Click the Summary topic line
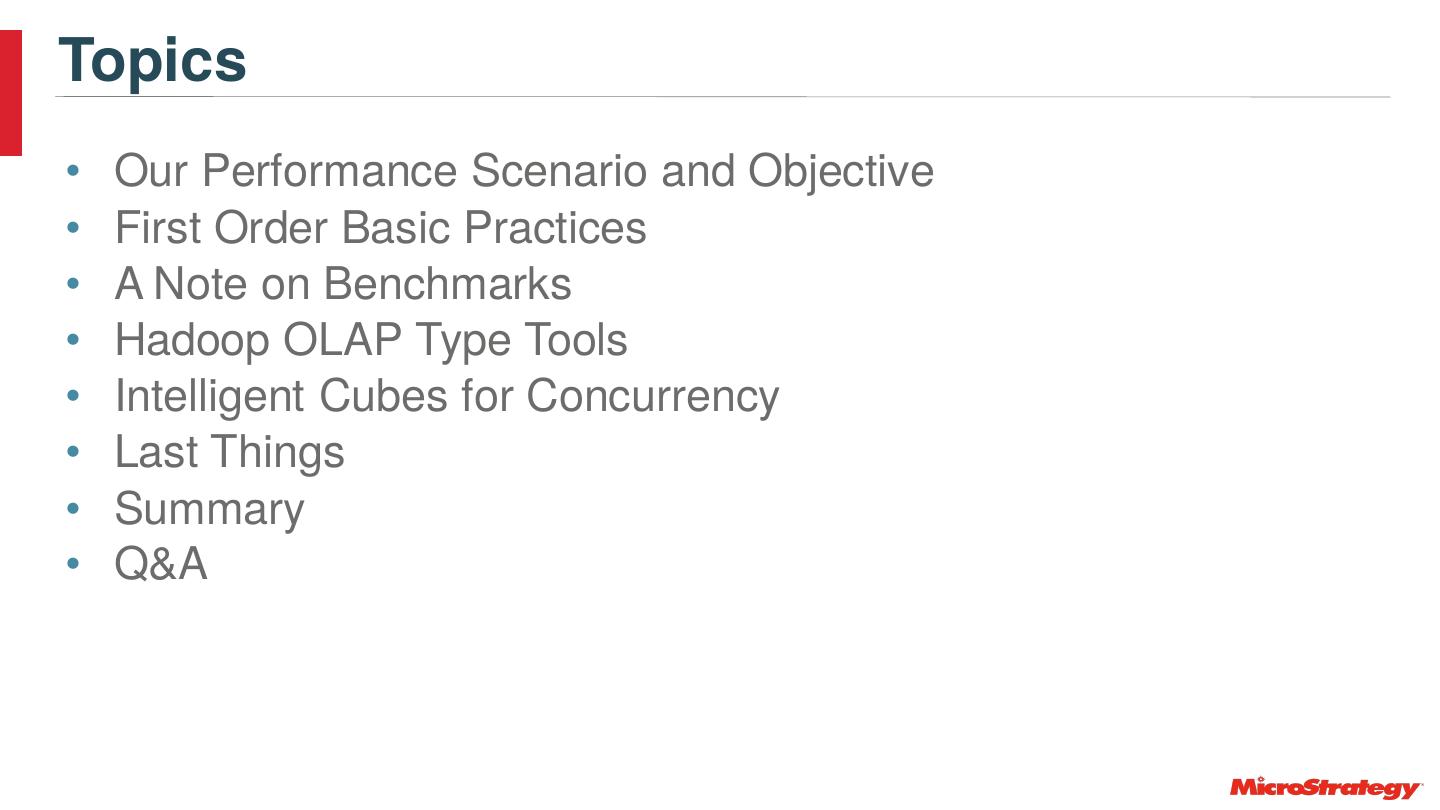This screenshot has height=810, width=1440. coord(209,508)
